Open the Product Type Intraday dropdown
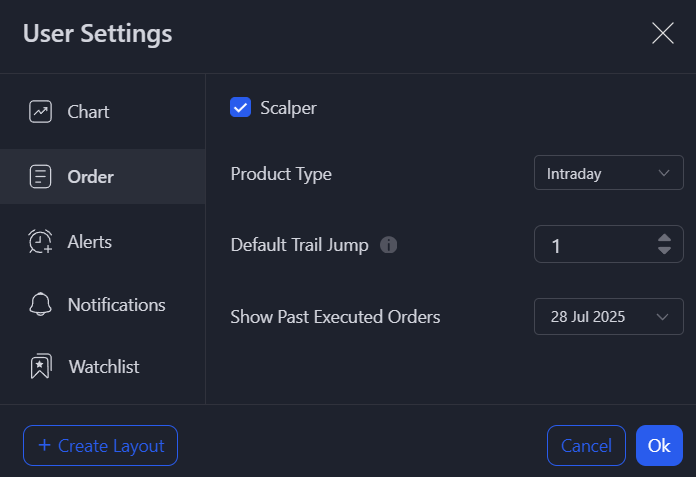696x477 pixels. (x=608, y=173)
